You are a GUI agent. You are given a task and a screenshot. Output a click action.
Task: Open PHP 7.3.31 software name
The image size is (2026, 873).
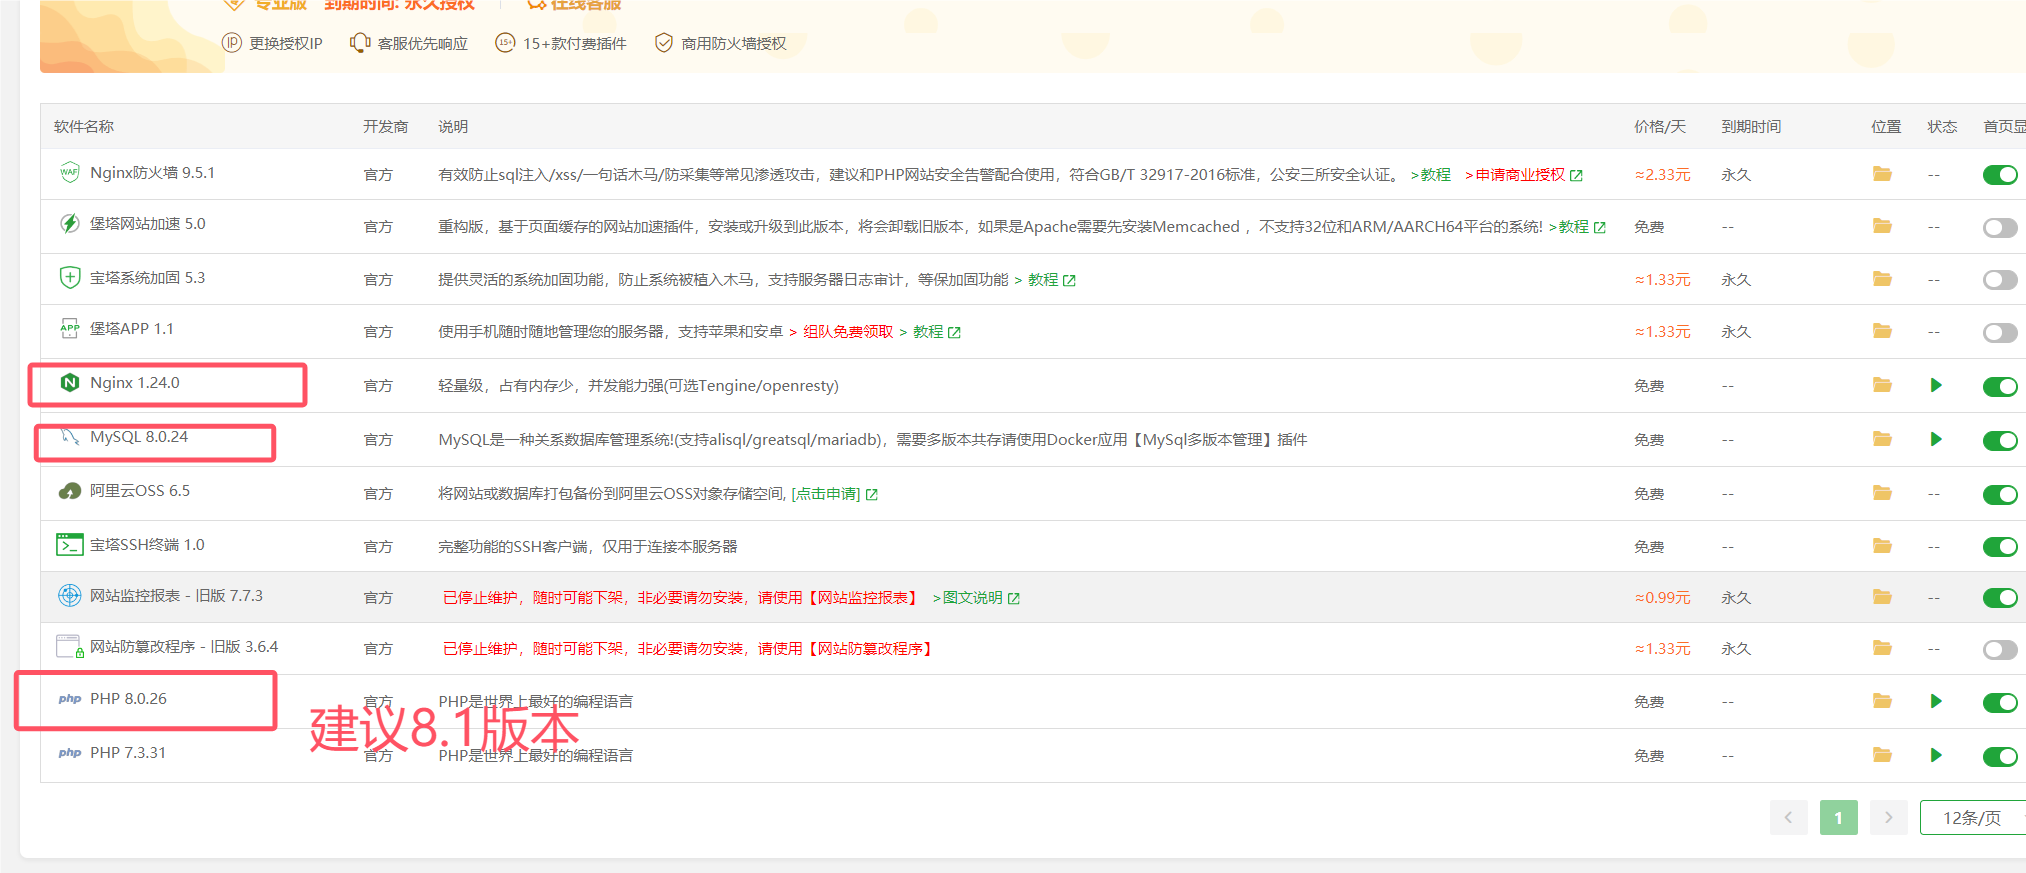pyautogui.click(x=128, y=753)
